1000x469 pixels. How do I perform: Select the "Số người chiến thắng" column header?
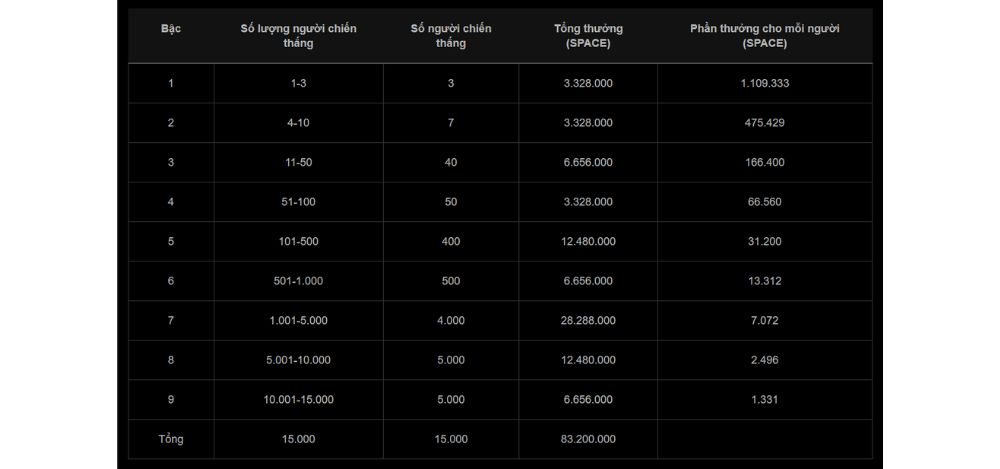pyautogui.click(x=450, y=36)
